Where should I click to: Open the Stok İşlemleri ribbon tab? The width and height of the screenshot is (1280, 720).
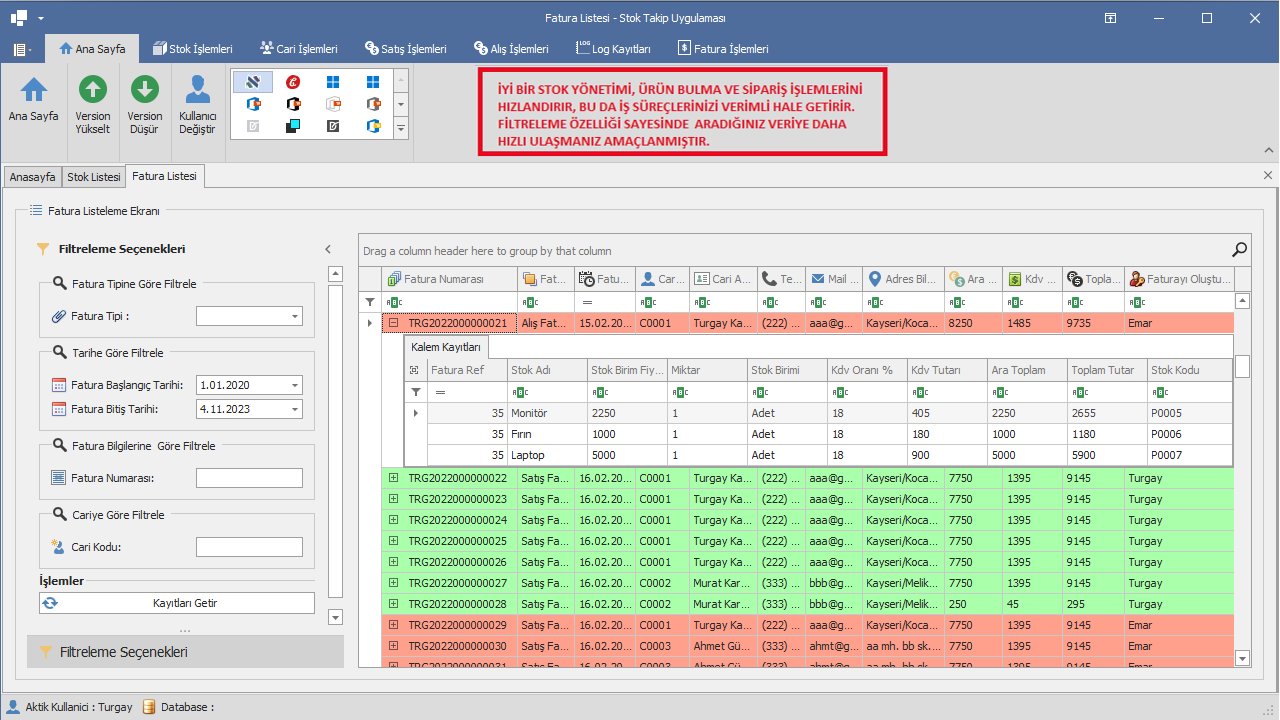[x=193, y=48]
